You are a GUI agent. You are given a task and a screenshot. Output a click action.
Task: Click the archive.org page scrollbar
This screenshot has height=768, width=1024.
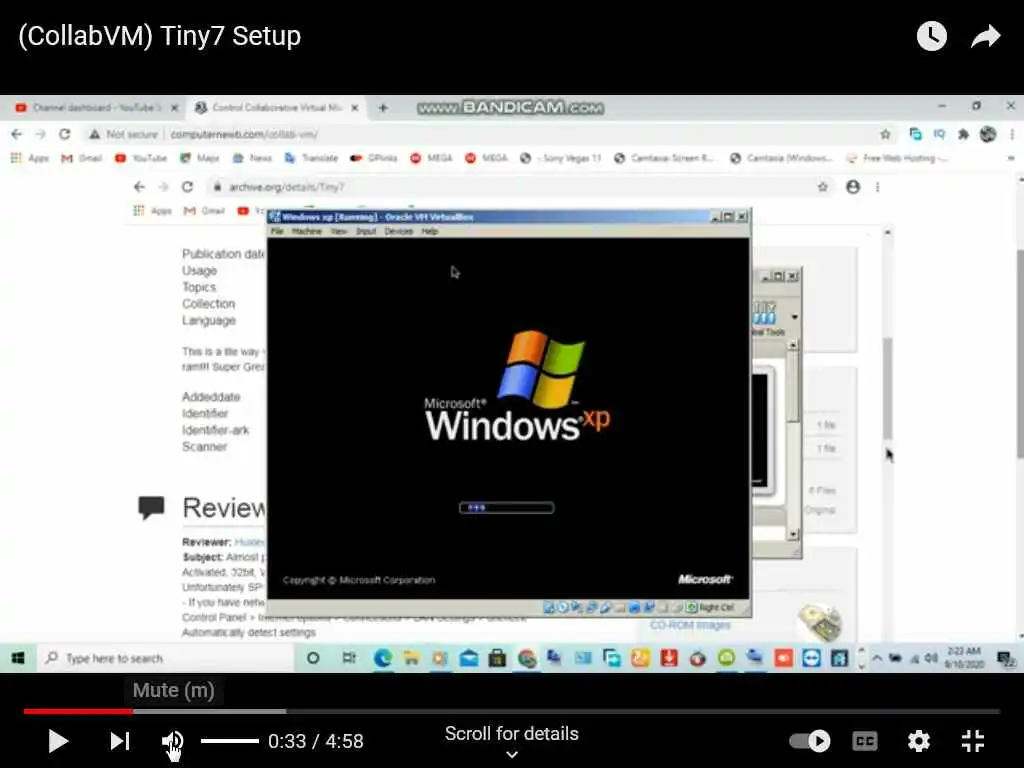[888, 389]
